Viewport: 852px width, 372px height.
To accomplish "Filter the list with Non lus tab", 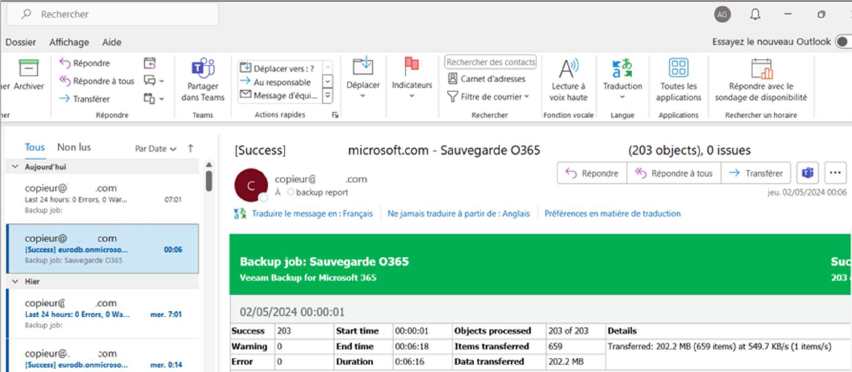I will coord(74,147).
